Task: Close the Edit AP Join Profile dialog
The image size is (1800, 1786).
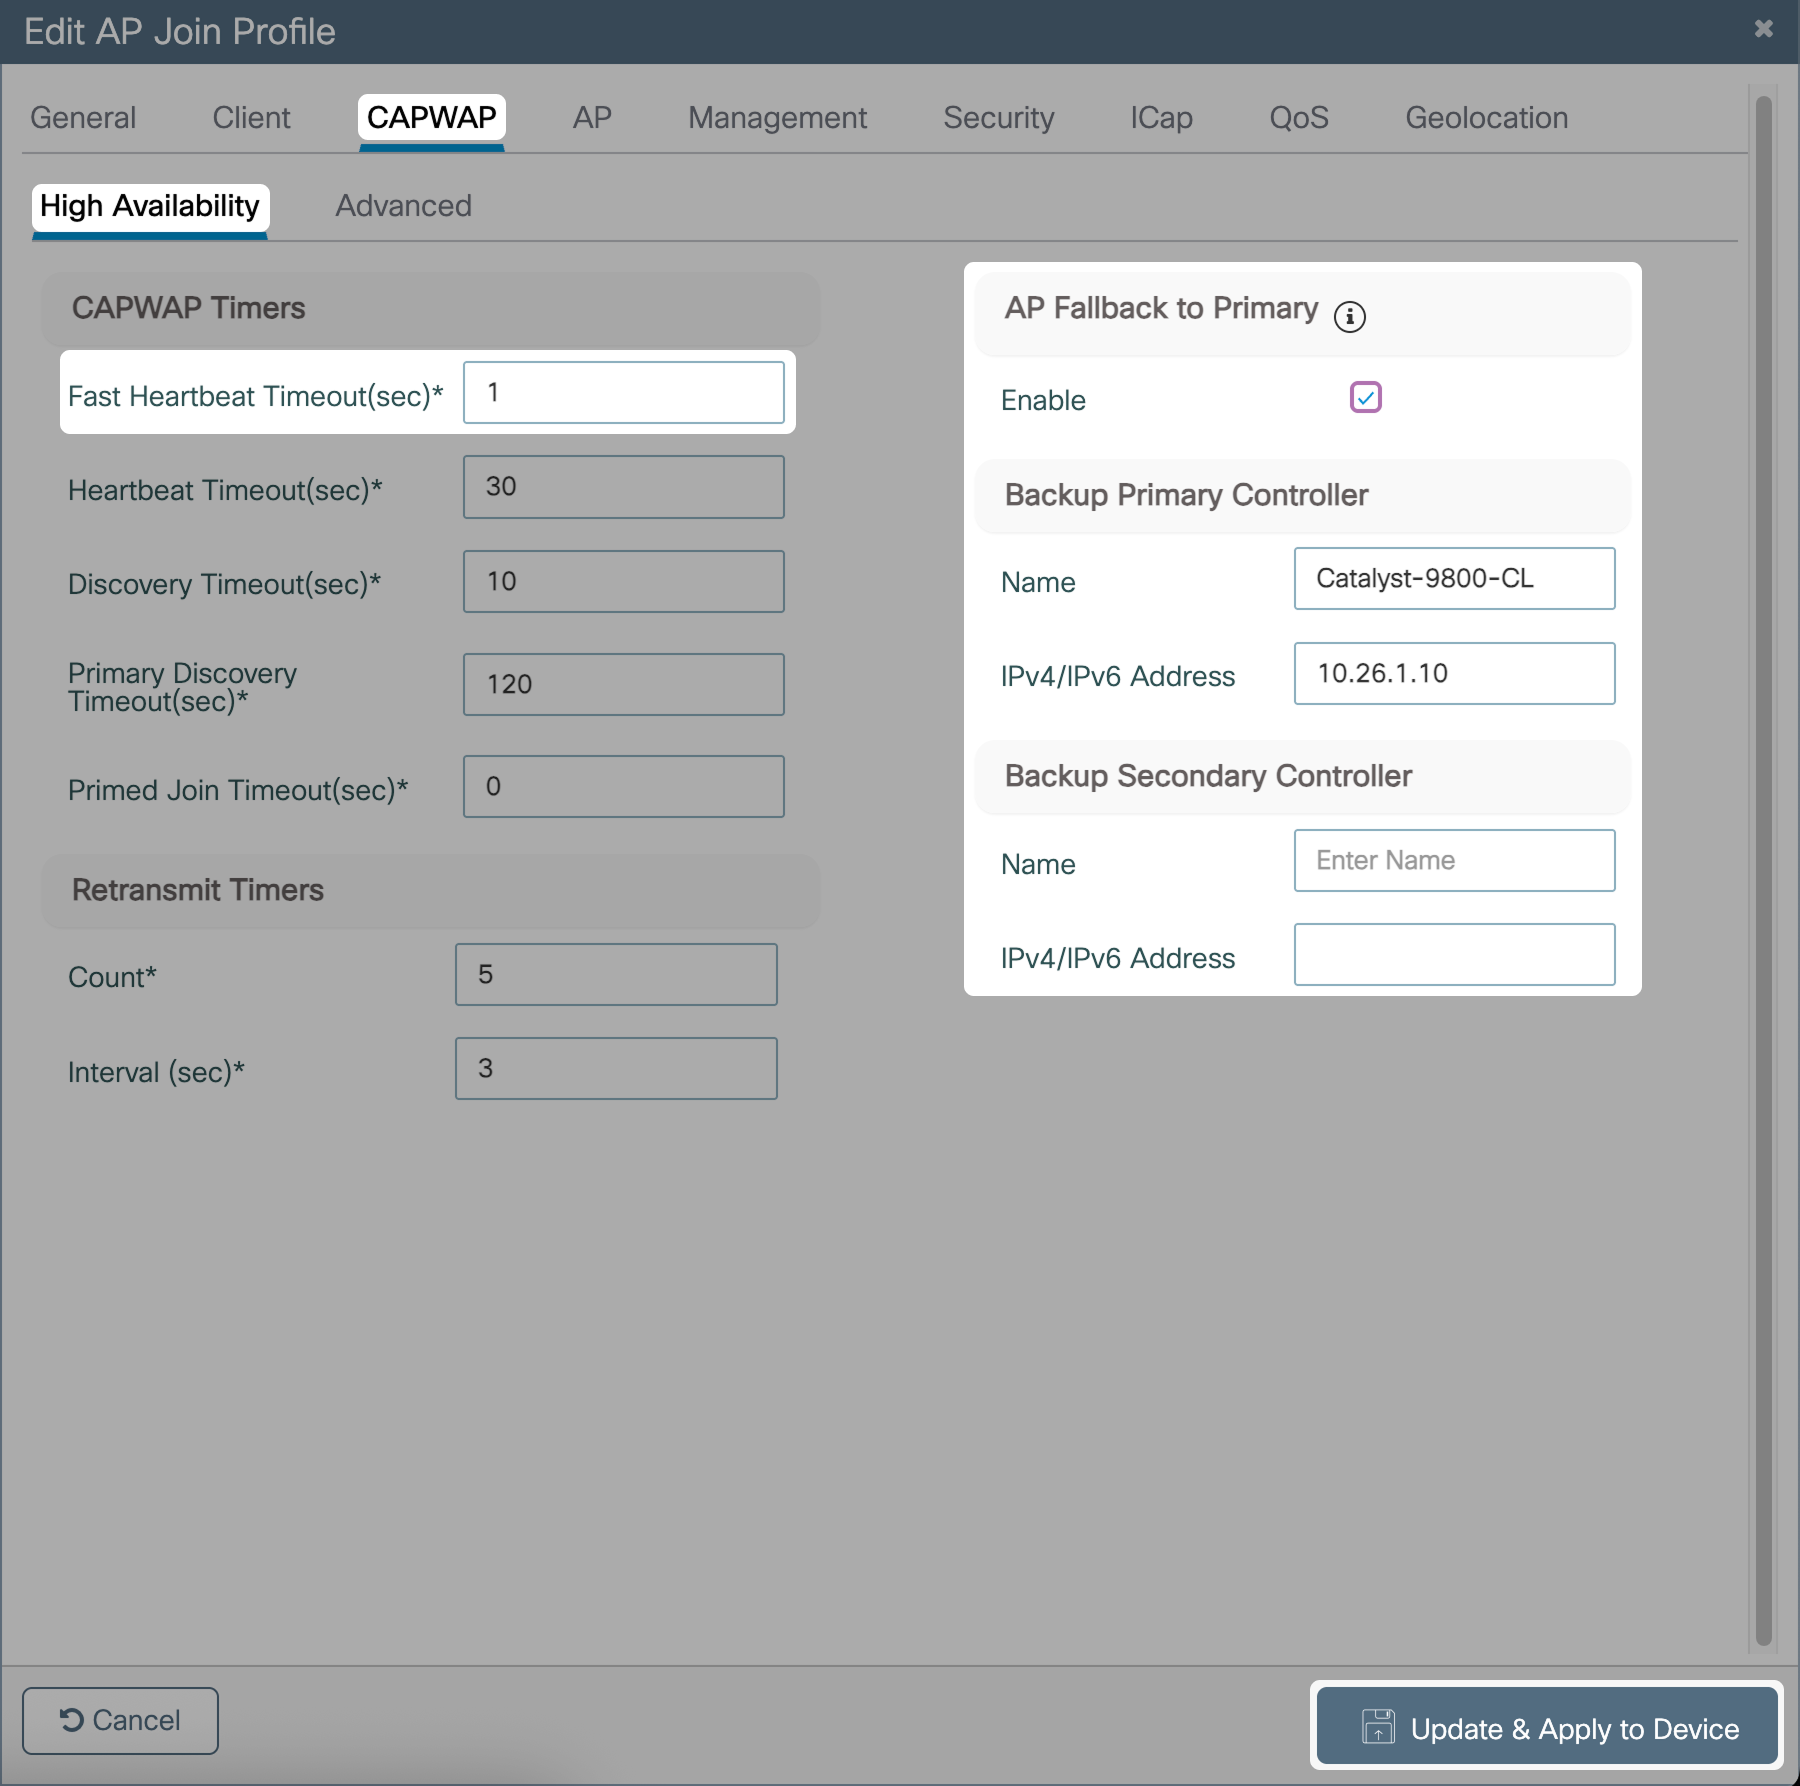Action: [1763, 29]
